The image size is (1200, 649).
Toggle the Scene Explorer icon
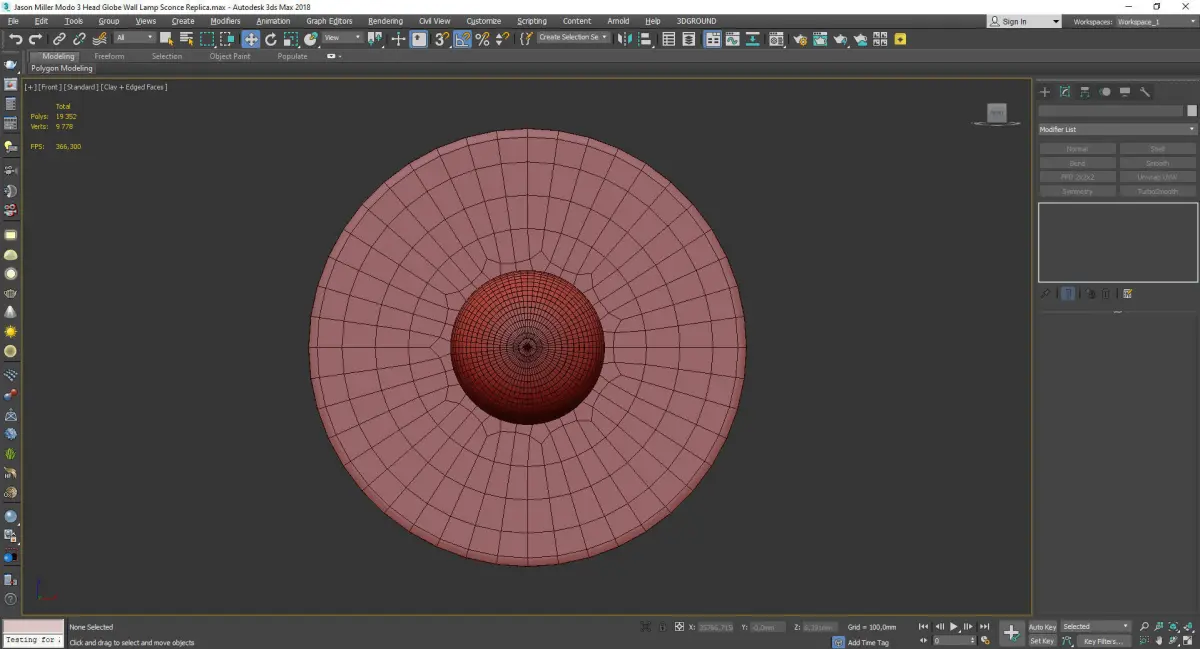pos(669,39)
